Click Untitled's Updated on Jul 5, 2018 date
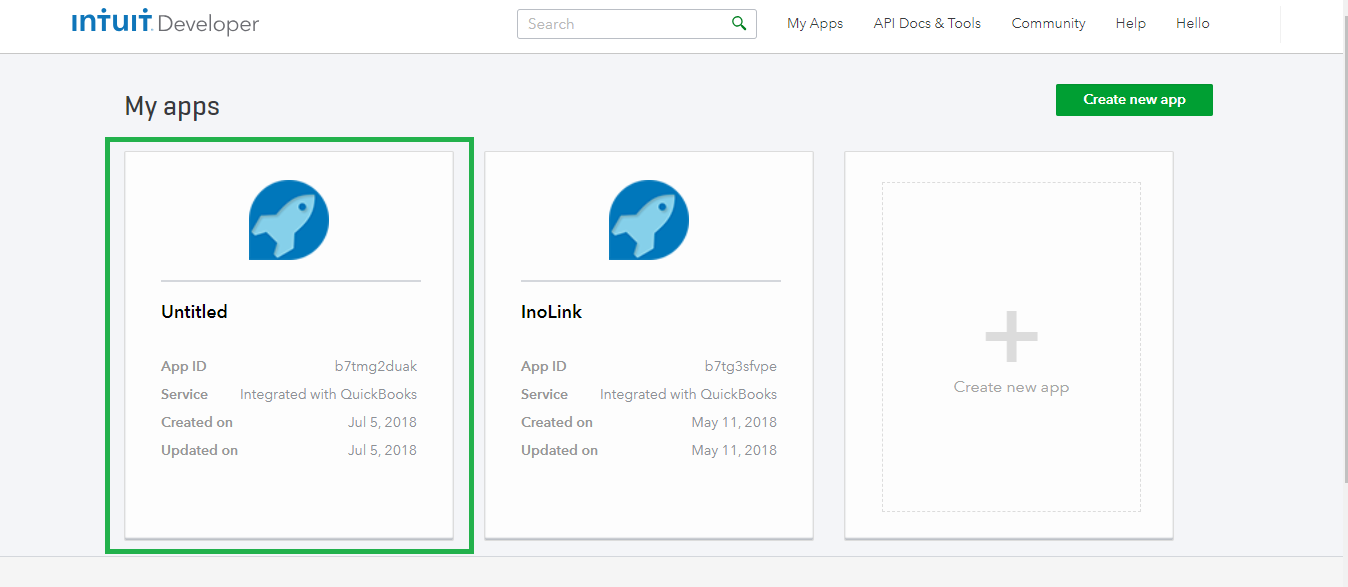Viewport: 1348px width, 587px height. (x=382, y=450)
